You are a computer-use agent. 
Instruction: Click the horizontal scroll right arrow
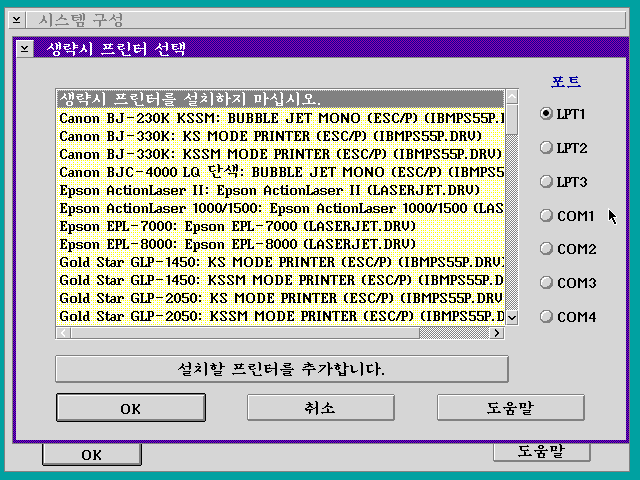point(496,333)
